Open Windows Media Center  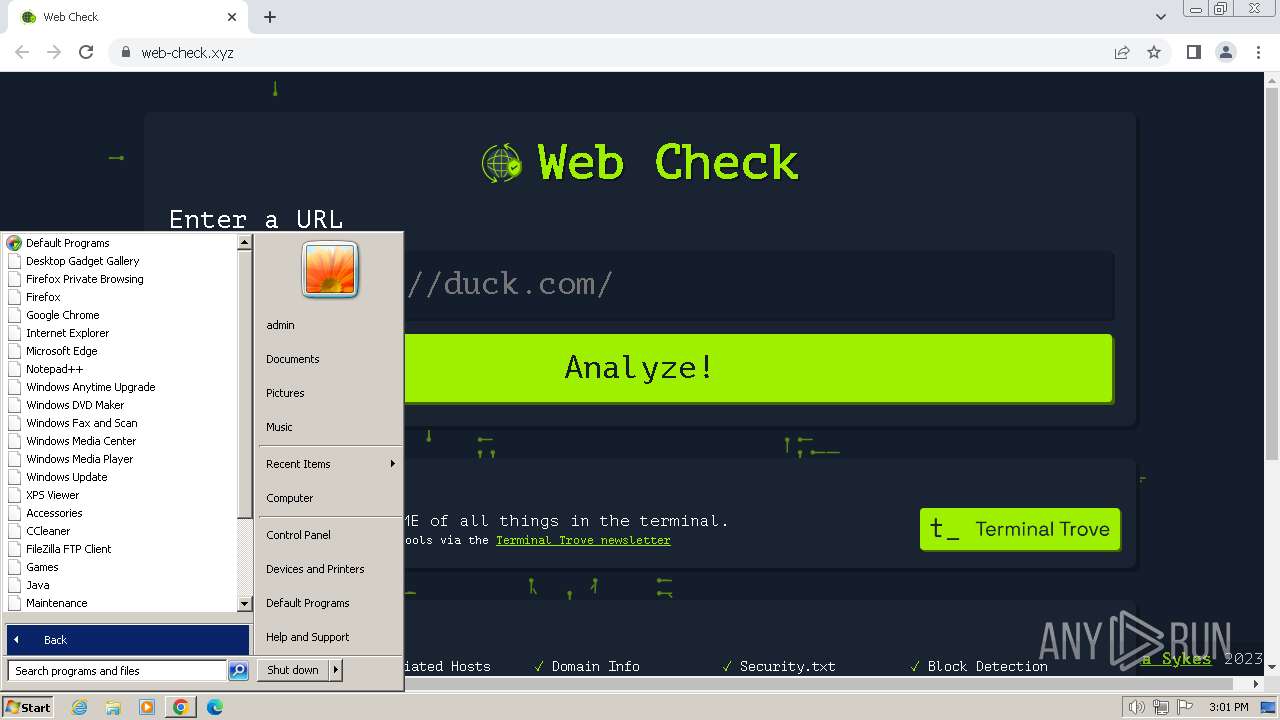tap(80, 441)
